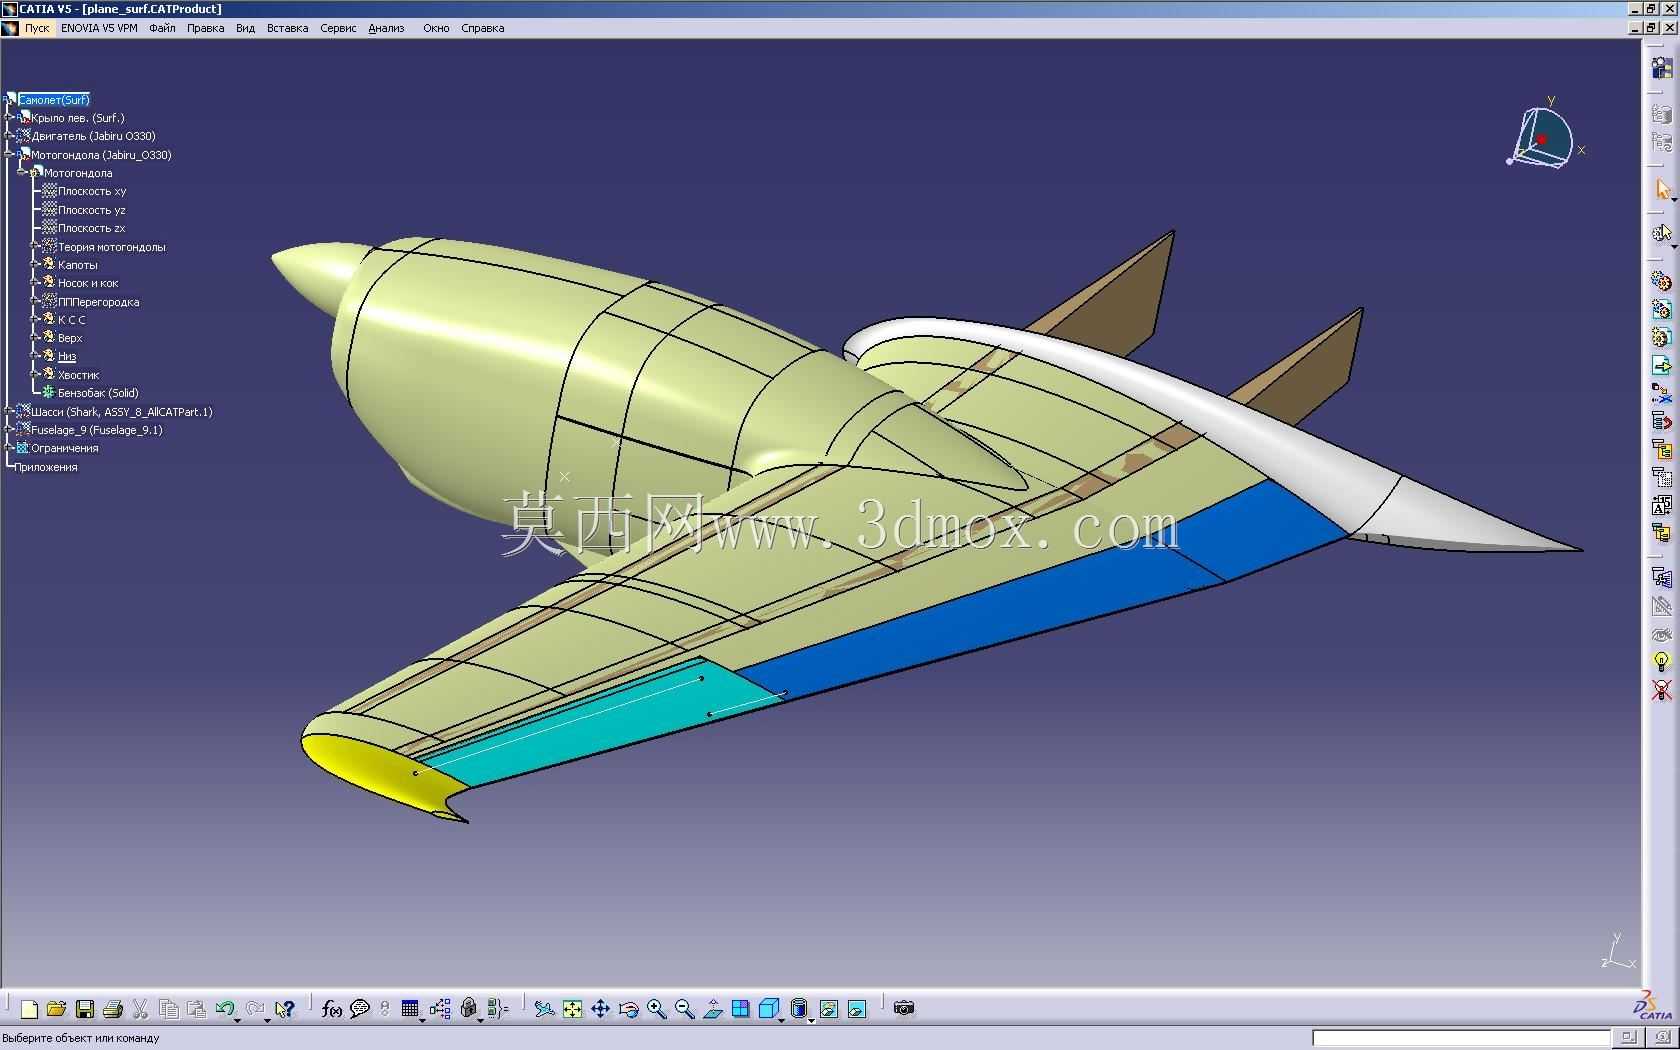Zoom out with the magnifier minus icon

[x=685, y=1009]
